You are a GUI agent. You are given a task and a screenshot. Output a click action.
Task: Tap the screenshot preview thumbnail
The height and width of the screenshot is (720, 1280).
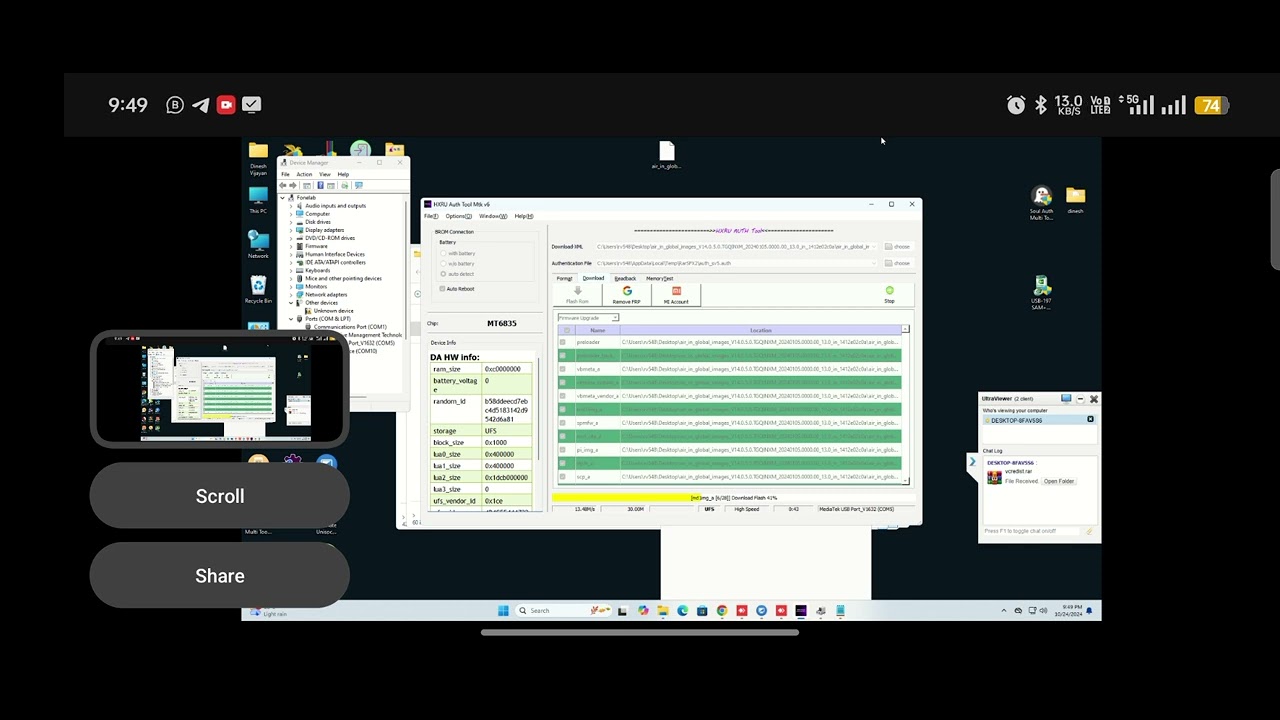219,389
